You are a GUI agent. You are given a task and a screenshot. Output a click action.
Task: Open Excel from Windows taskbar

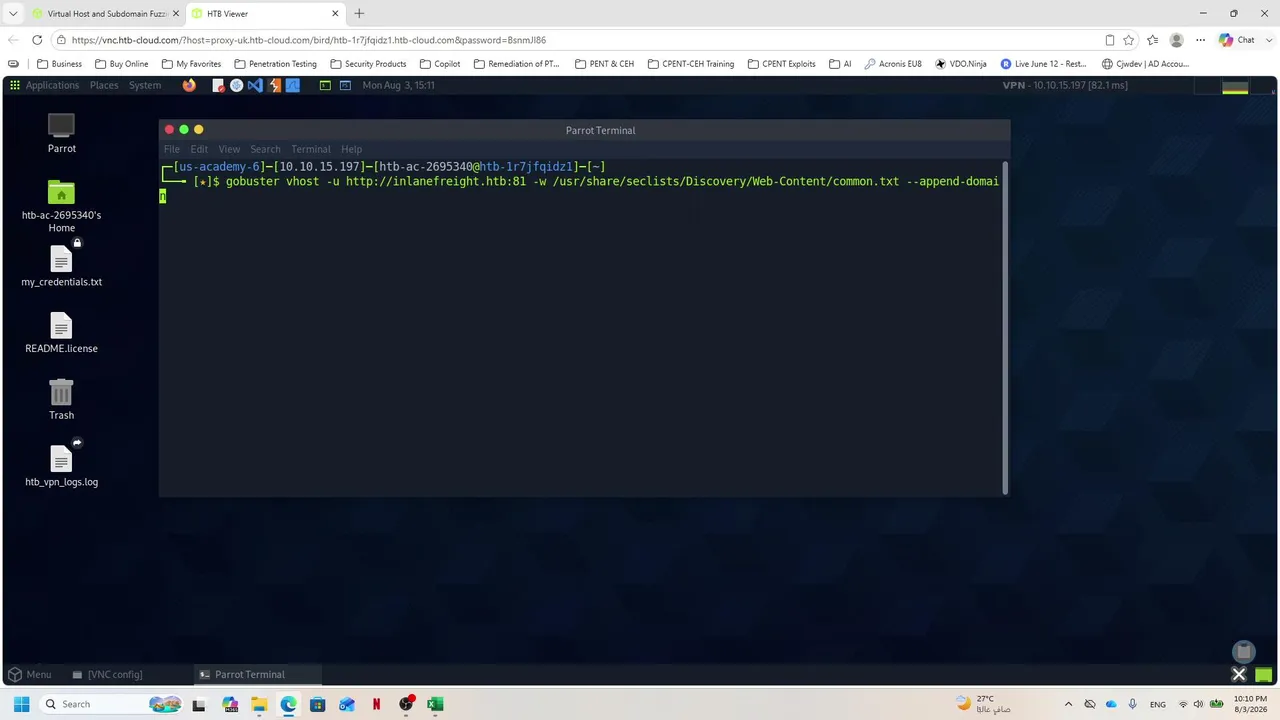coord(435,704)
